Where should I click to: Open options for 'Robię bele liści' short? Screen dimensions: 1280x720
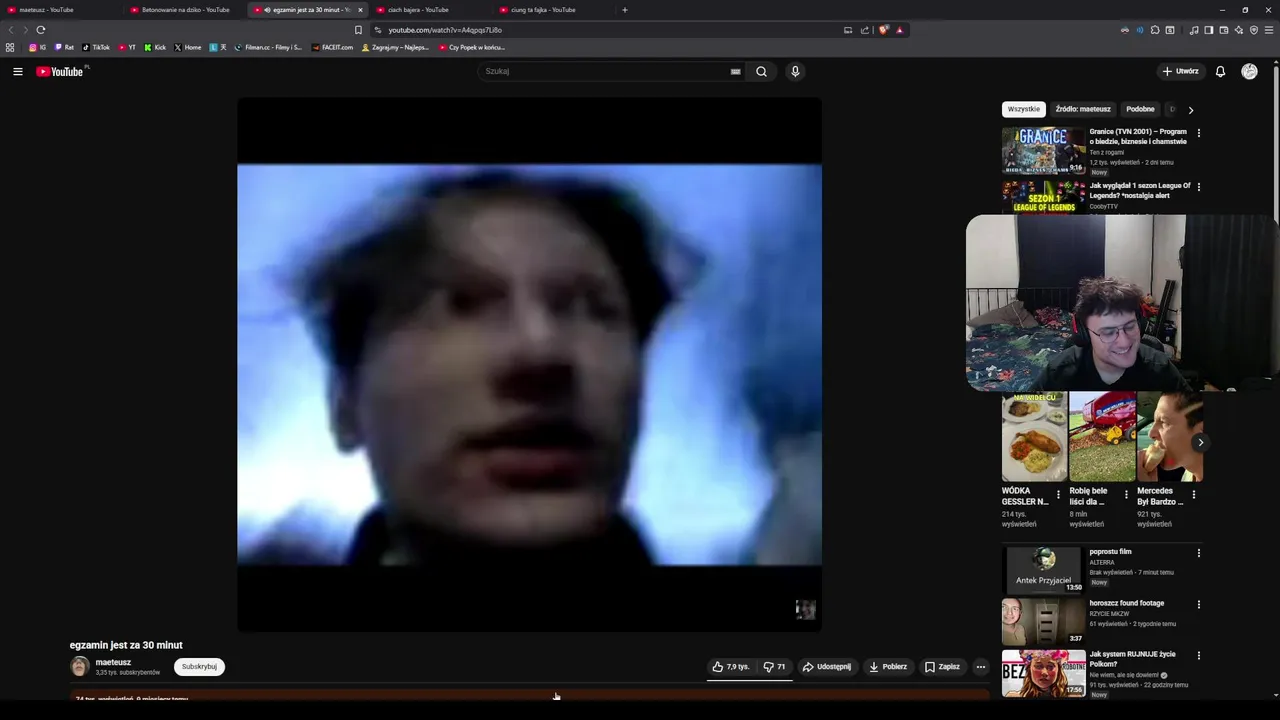pyautogui.click(x=1126, y=495)
